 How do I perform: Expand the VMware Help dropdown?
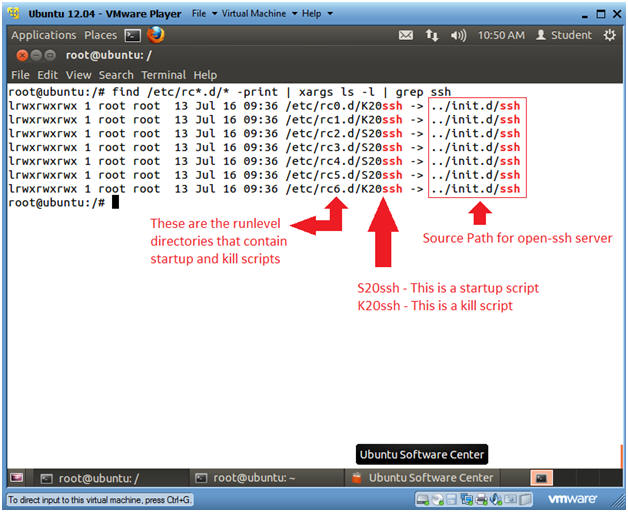tap(317, 14)
